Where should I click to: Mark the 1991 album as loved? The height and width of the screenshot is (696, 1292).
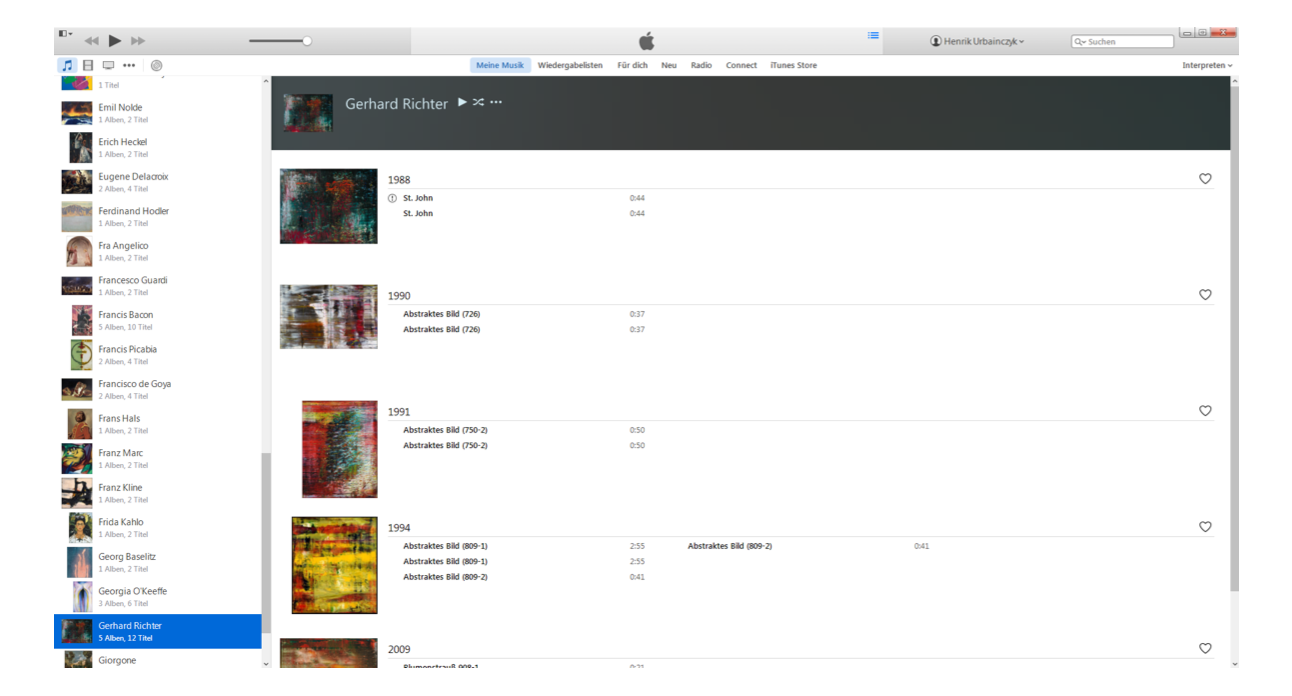(1205, 411)
